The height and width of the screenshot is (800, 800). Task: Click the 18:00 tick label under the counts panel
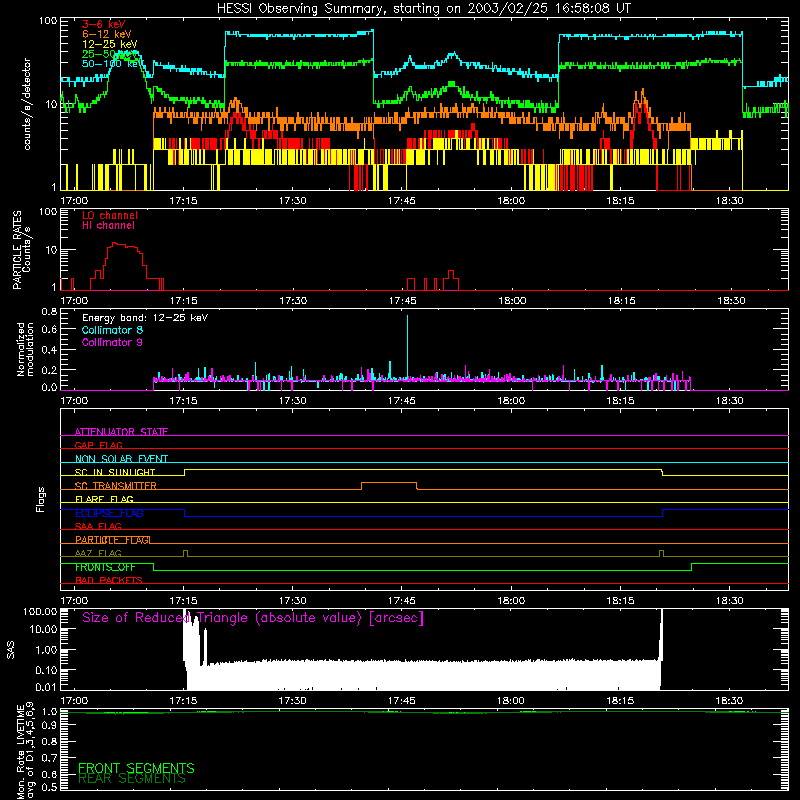click(x=511, y=201)
